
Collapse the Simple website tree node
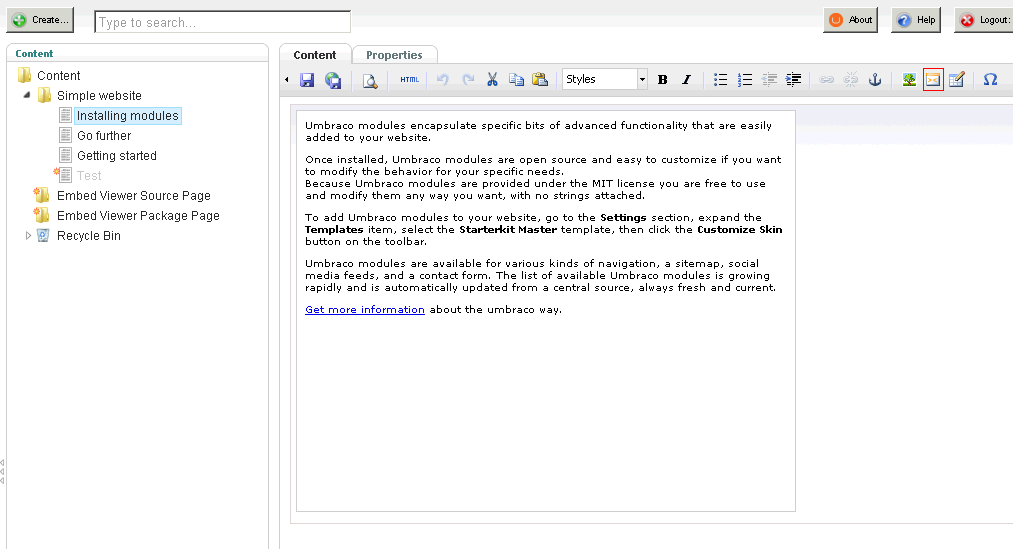pos(27,95)
